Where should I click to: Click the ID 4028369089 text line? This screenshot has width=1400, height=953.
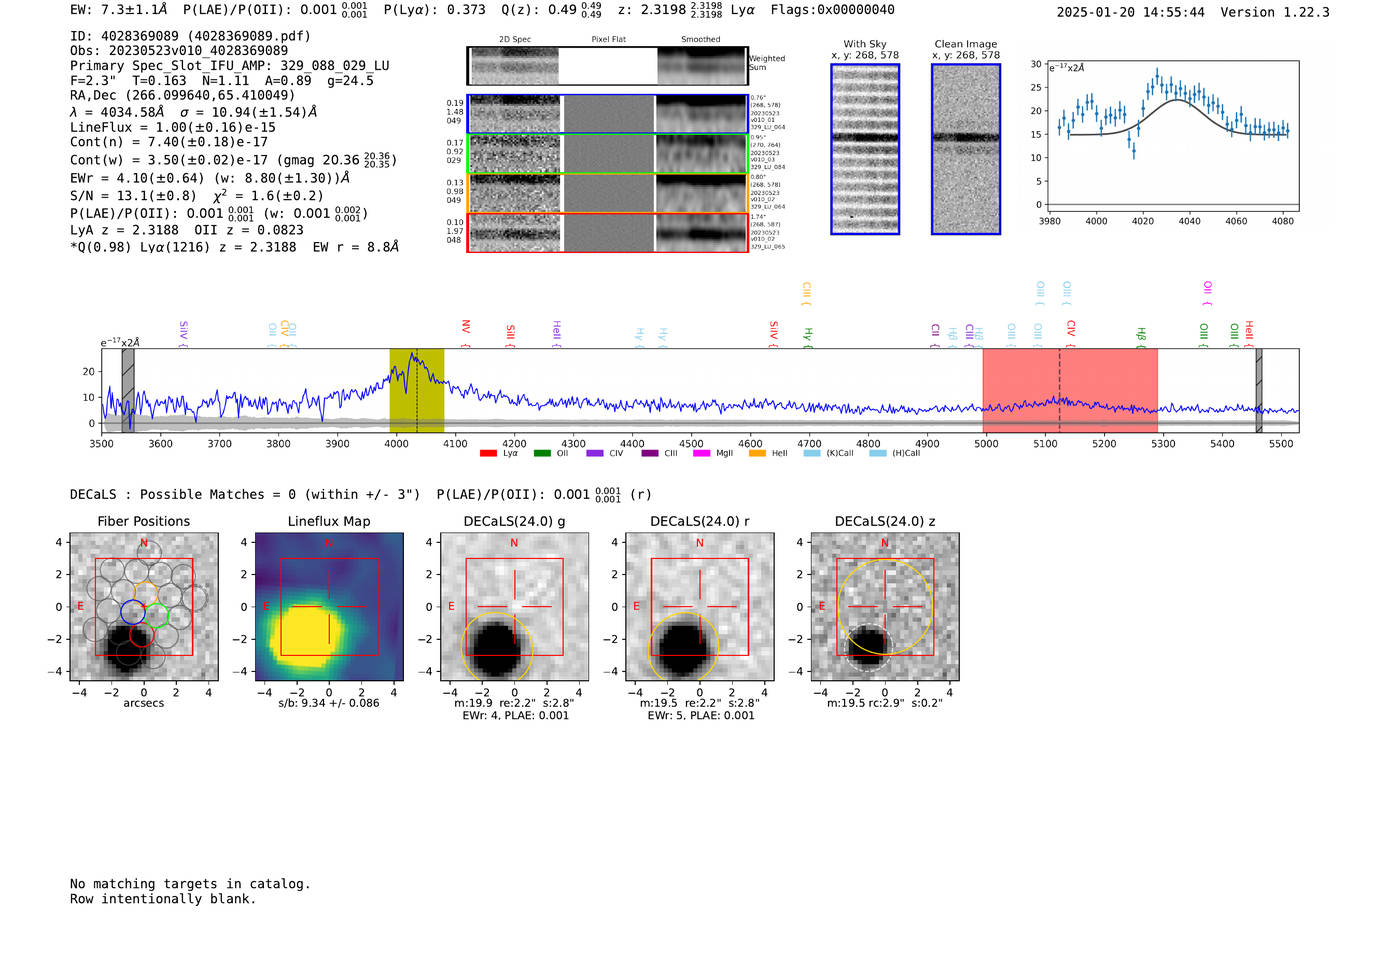coord(190,36)
